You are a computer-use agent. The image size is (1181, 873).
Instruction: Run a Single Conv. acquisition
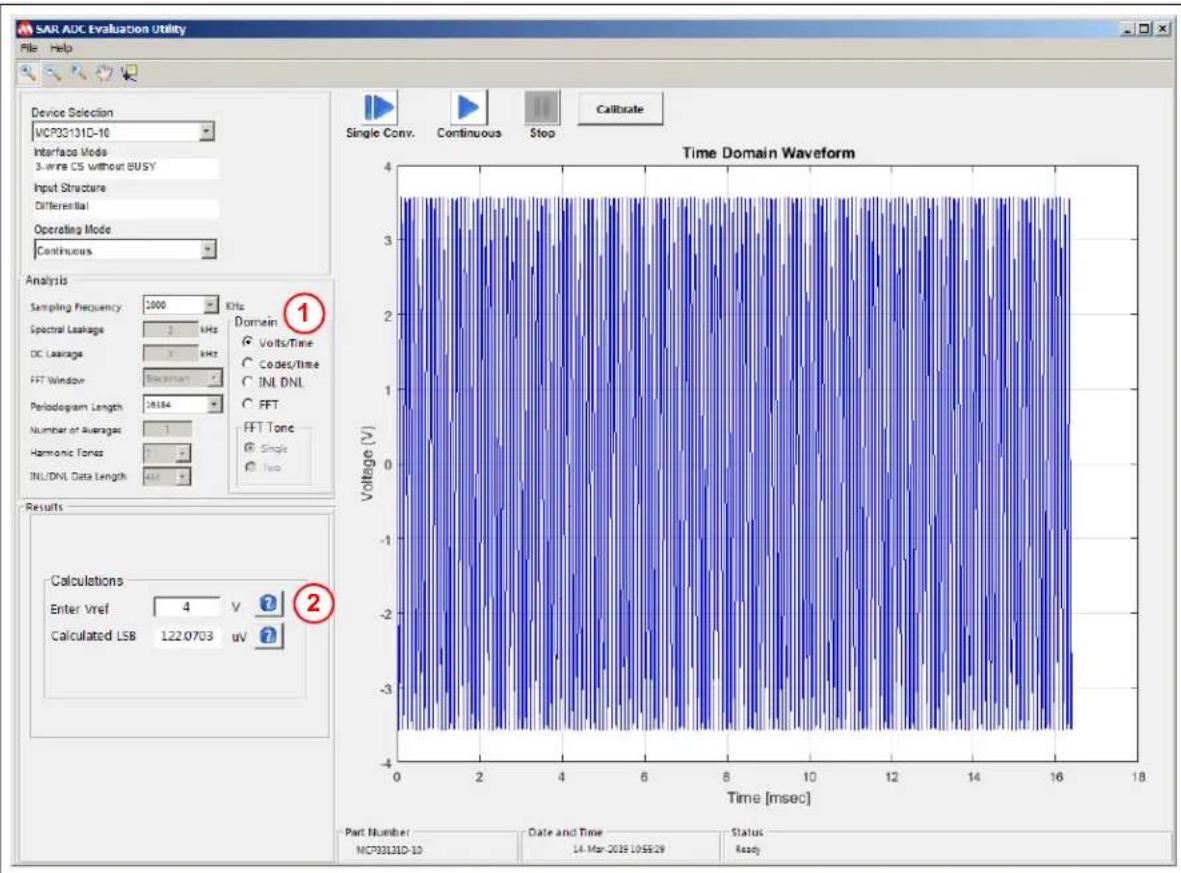tap(380, 108)
